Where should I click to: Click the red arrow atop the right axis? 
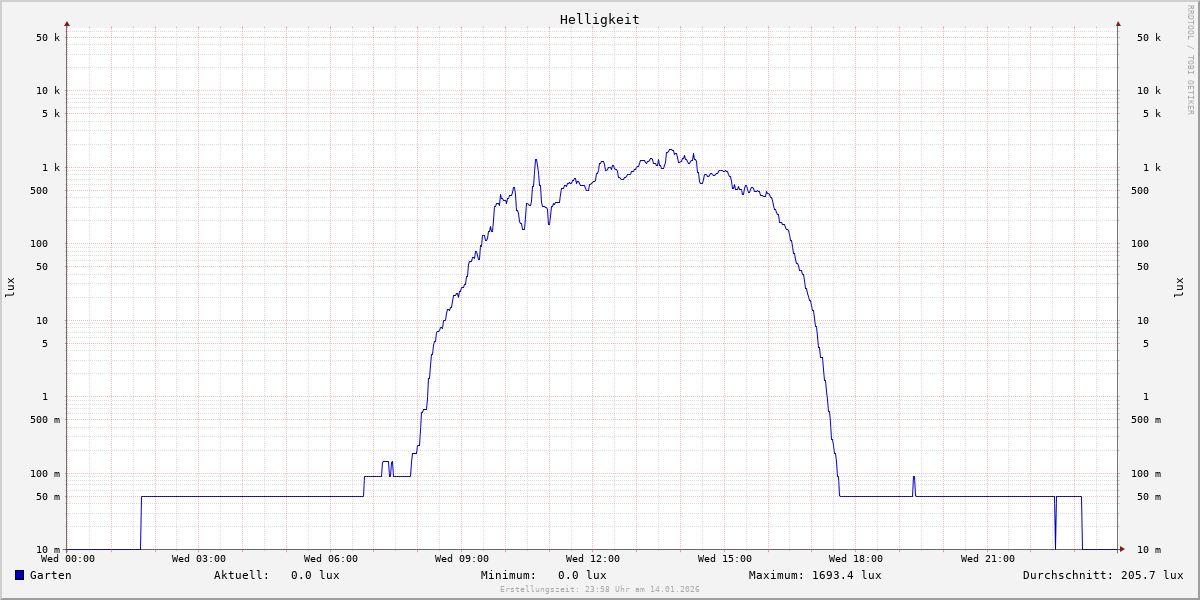tap(1118, 23)
